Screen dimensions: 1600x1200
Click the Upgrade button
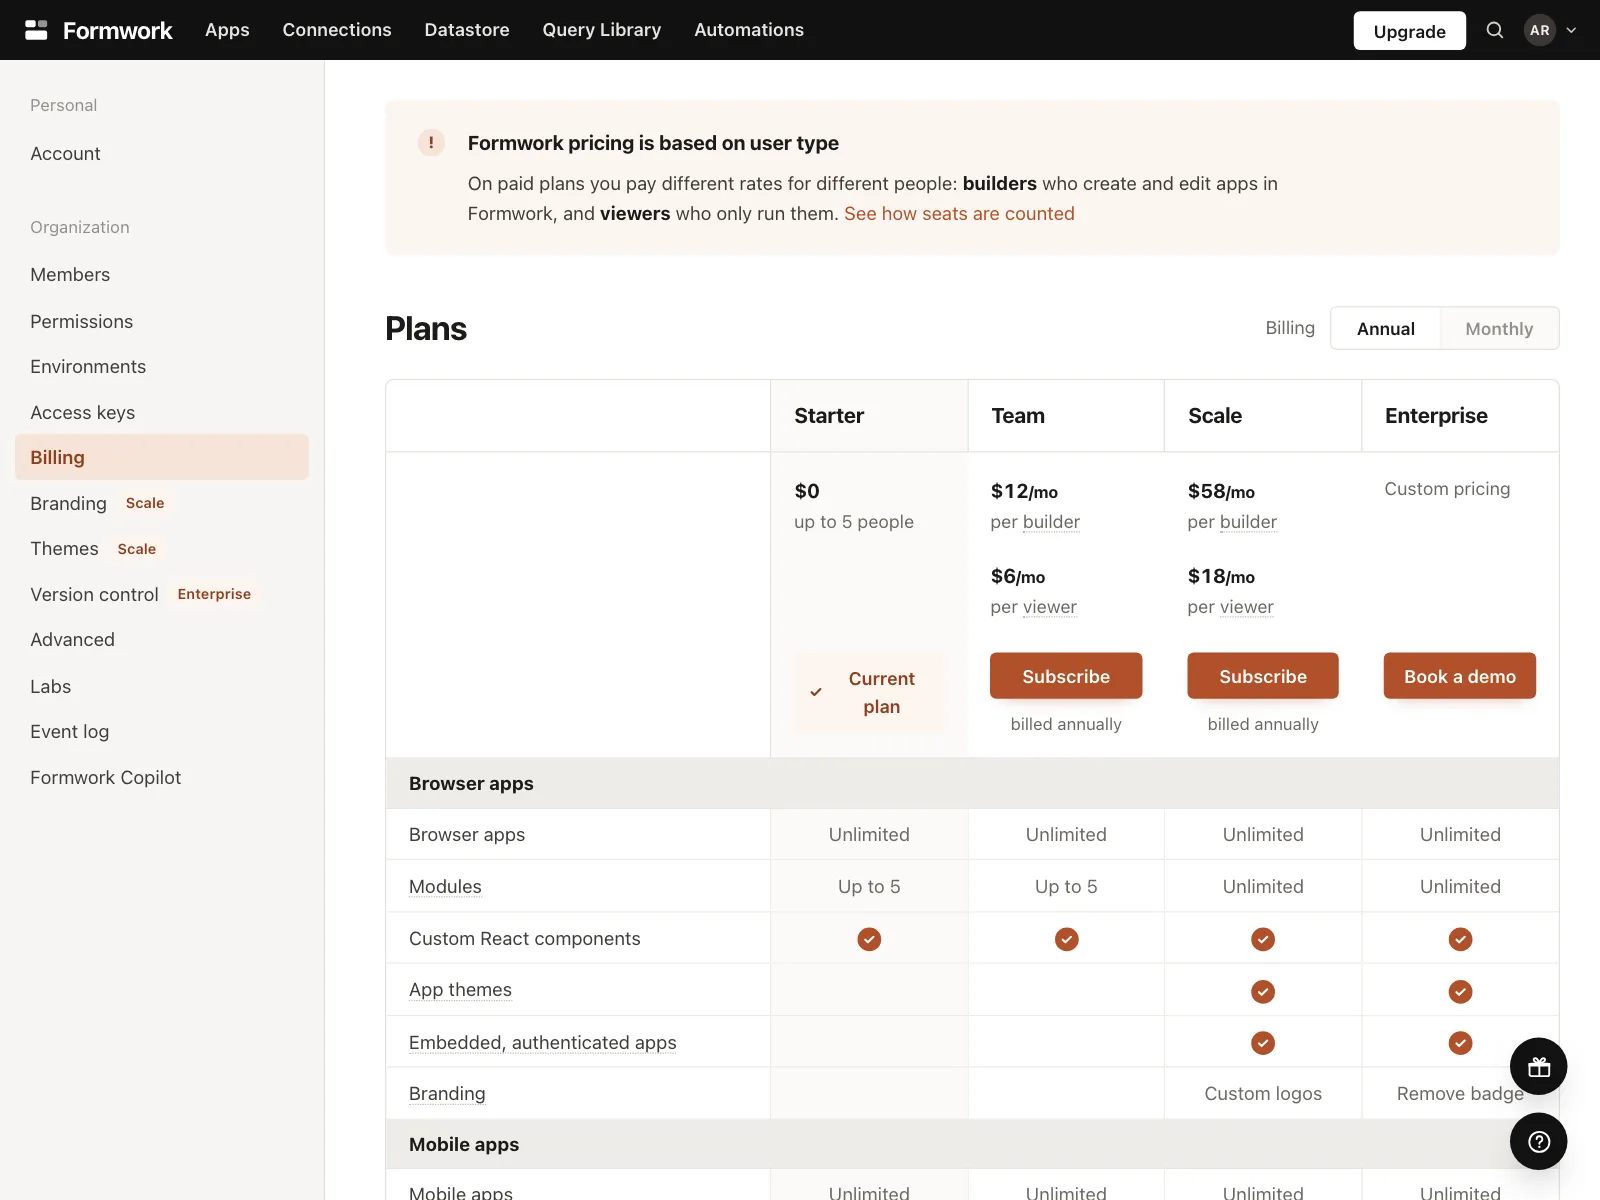click(1409, 31)
